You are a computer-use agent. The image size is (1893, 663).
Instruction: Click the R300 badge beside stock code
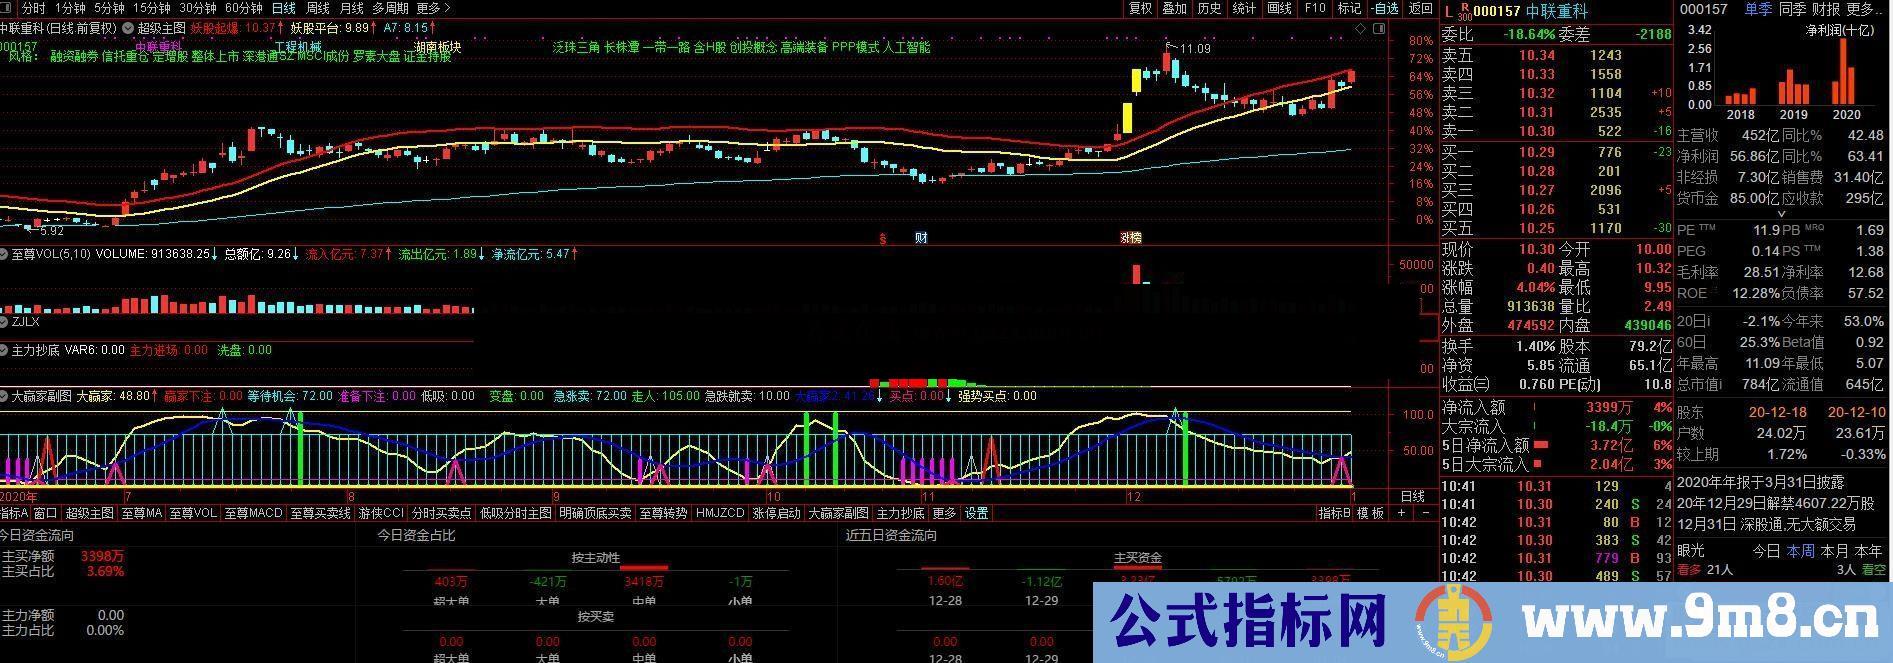[x=1464, y=12]
